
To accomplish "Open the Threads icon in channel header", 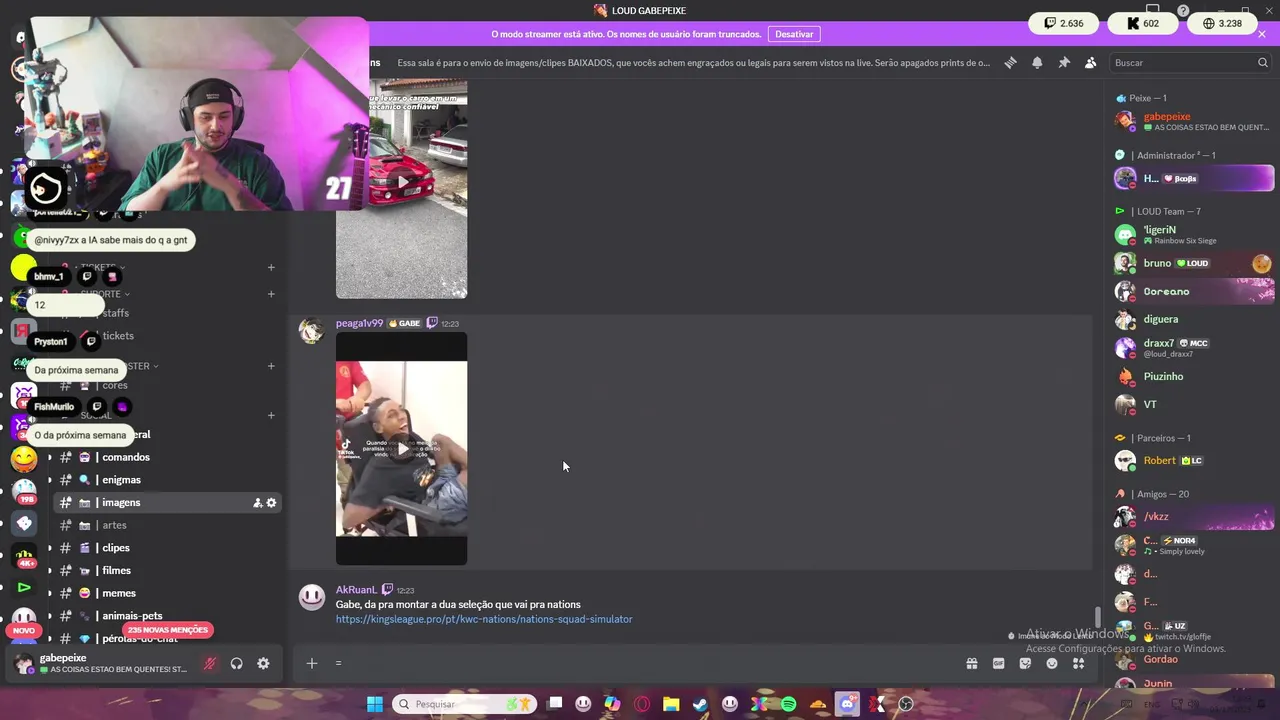I will tap(1010, 62).
